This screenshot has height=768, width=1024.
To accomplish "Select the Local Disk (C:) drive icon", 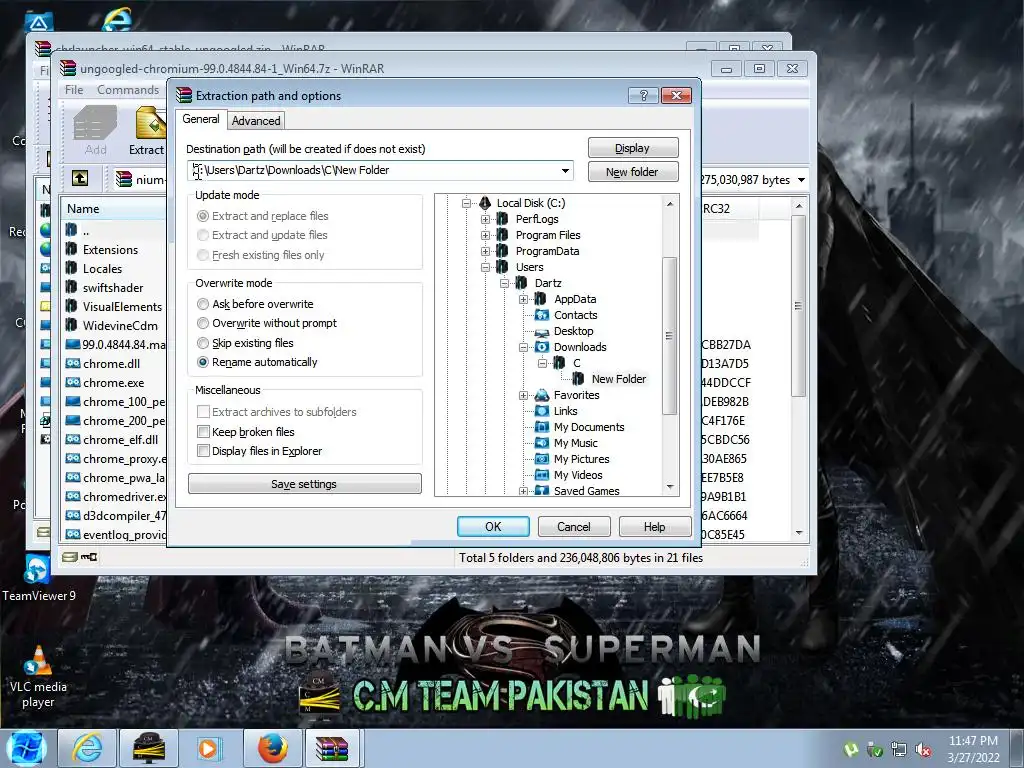I will point(485,203).
